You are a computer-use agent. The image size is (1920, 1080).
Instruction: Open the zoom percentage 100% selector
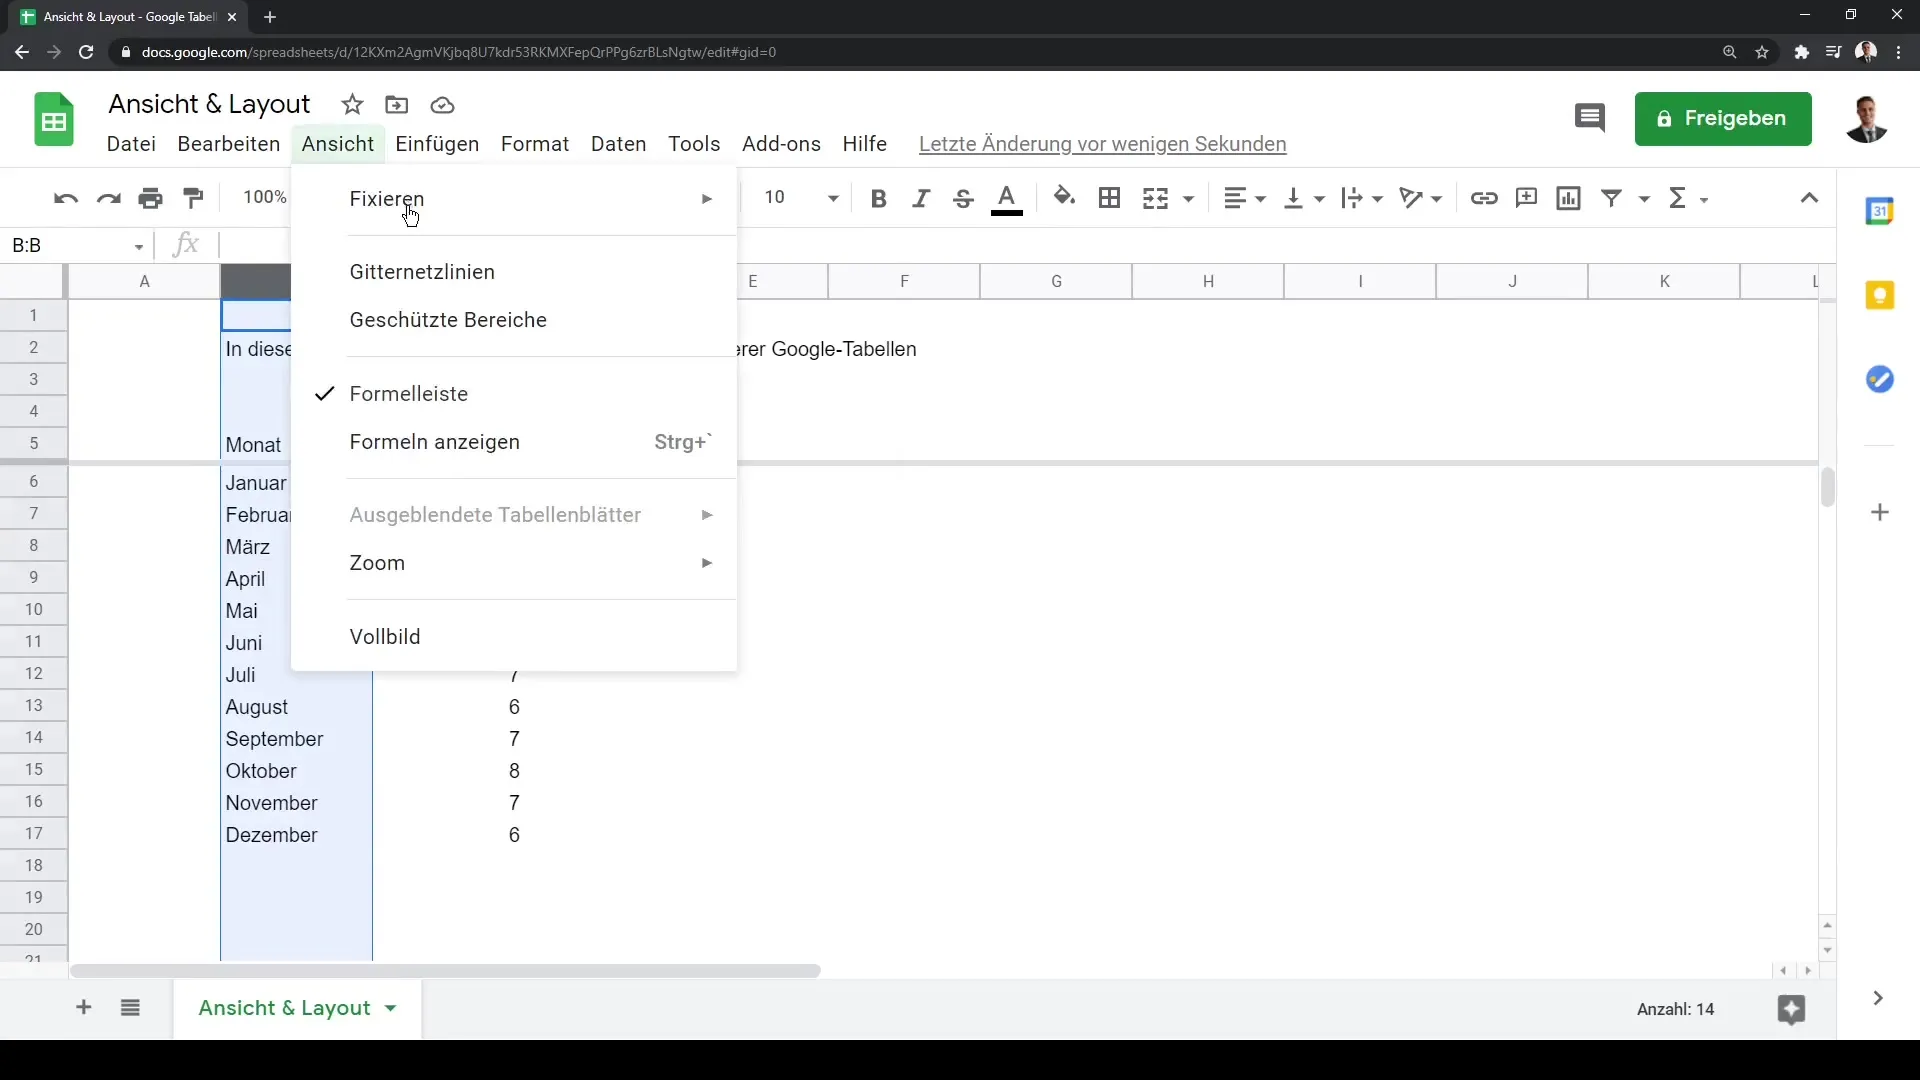click(x=264, y=198)
